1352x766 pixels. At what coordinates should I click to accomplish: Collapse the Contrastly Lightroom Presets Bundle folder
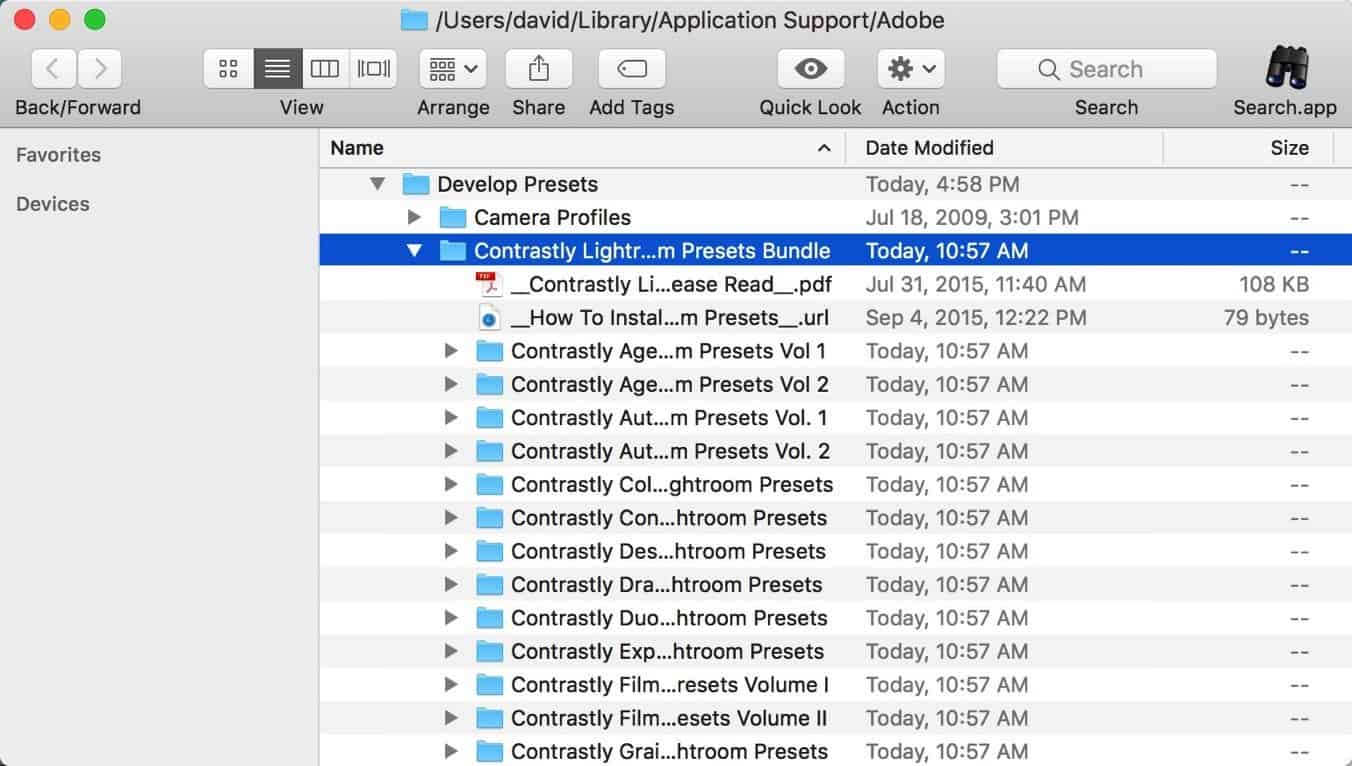click(x=414, y=251)
